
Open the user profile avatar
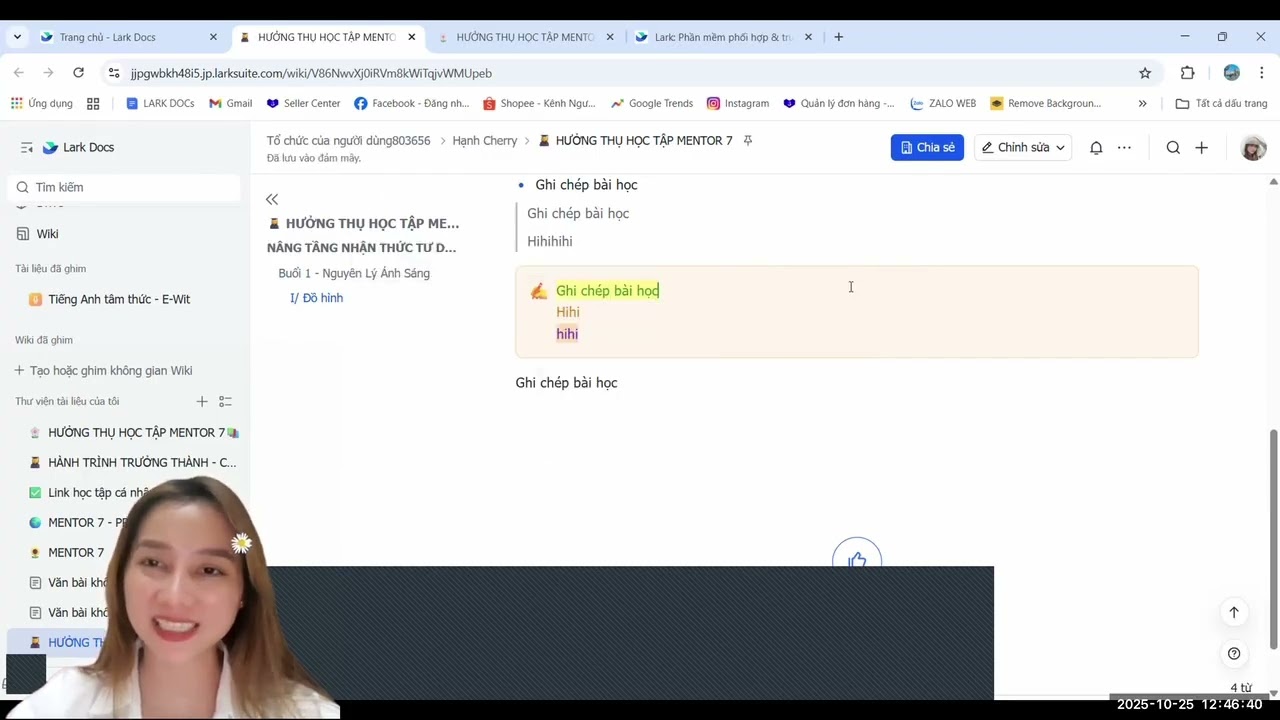[1253, 148]
